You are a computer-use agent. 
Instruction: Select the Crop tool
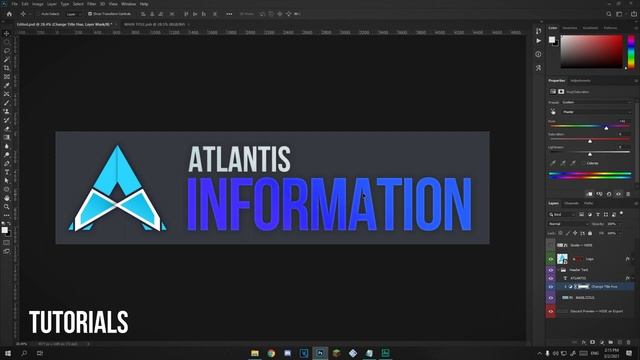click(x=7, y=68)
